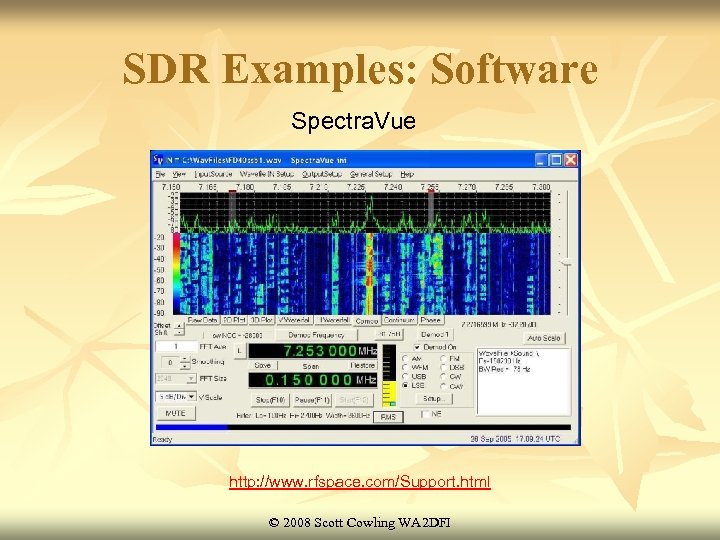The width and height of the screenshot is (720, 540).
Task: Switch to the 2D Plot tab
Action: pyautogui.click(x=234, y=320)
